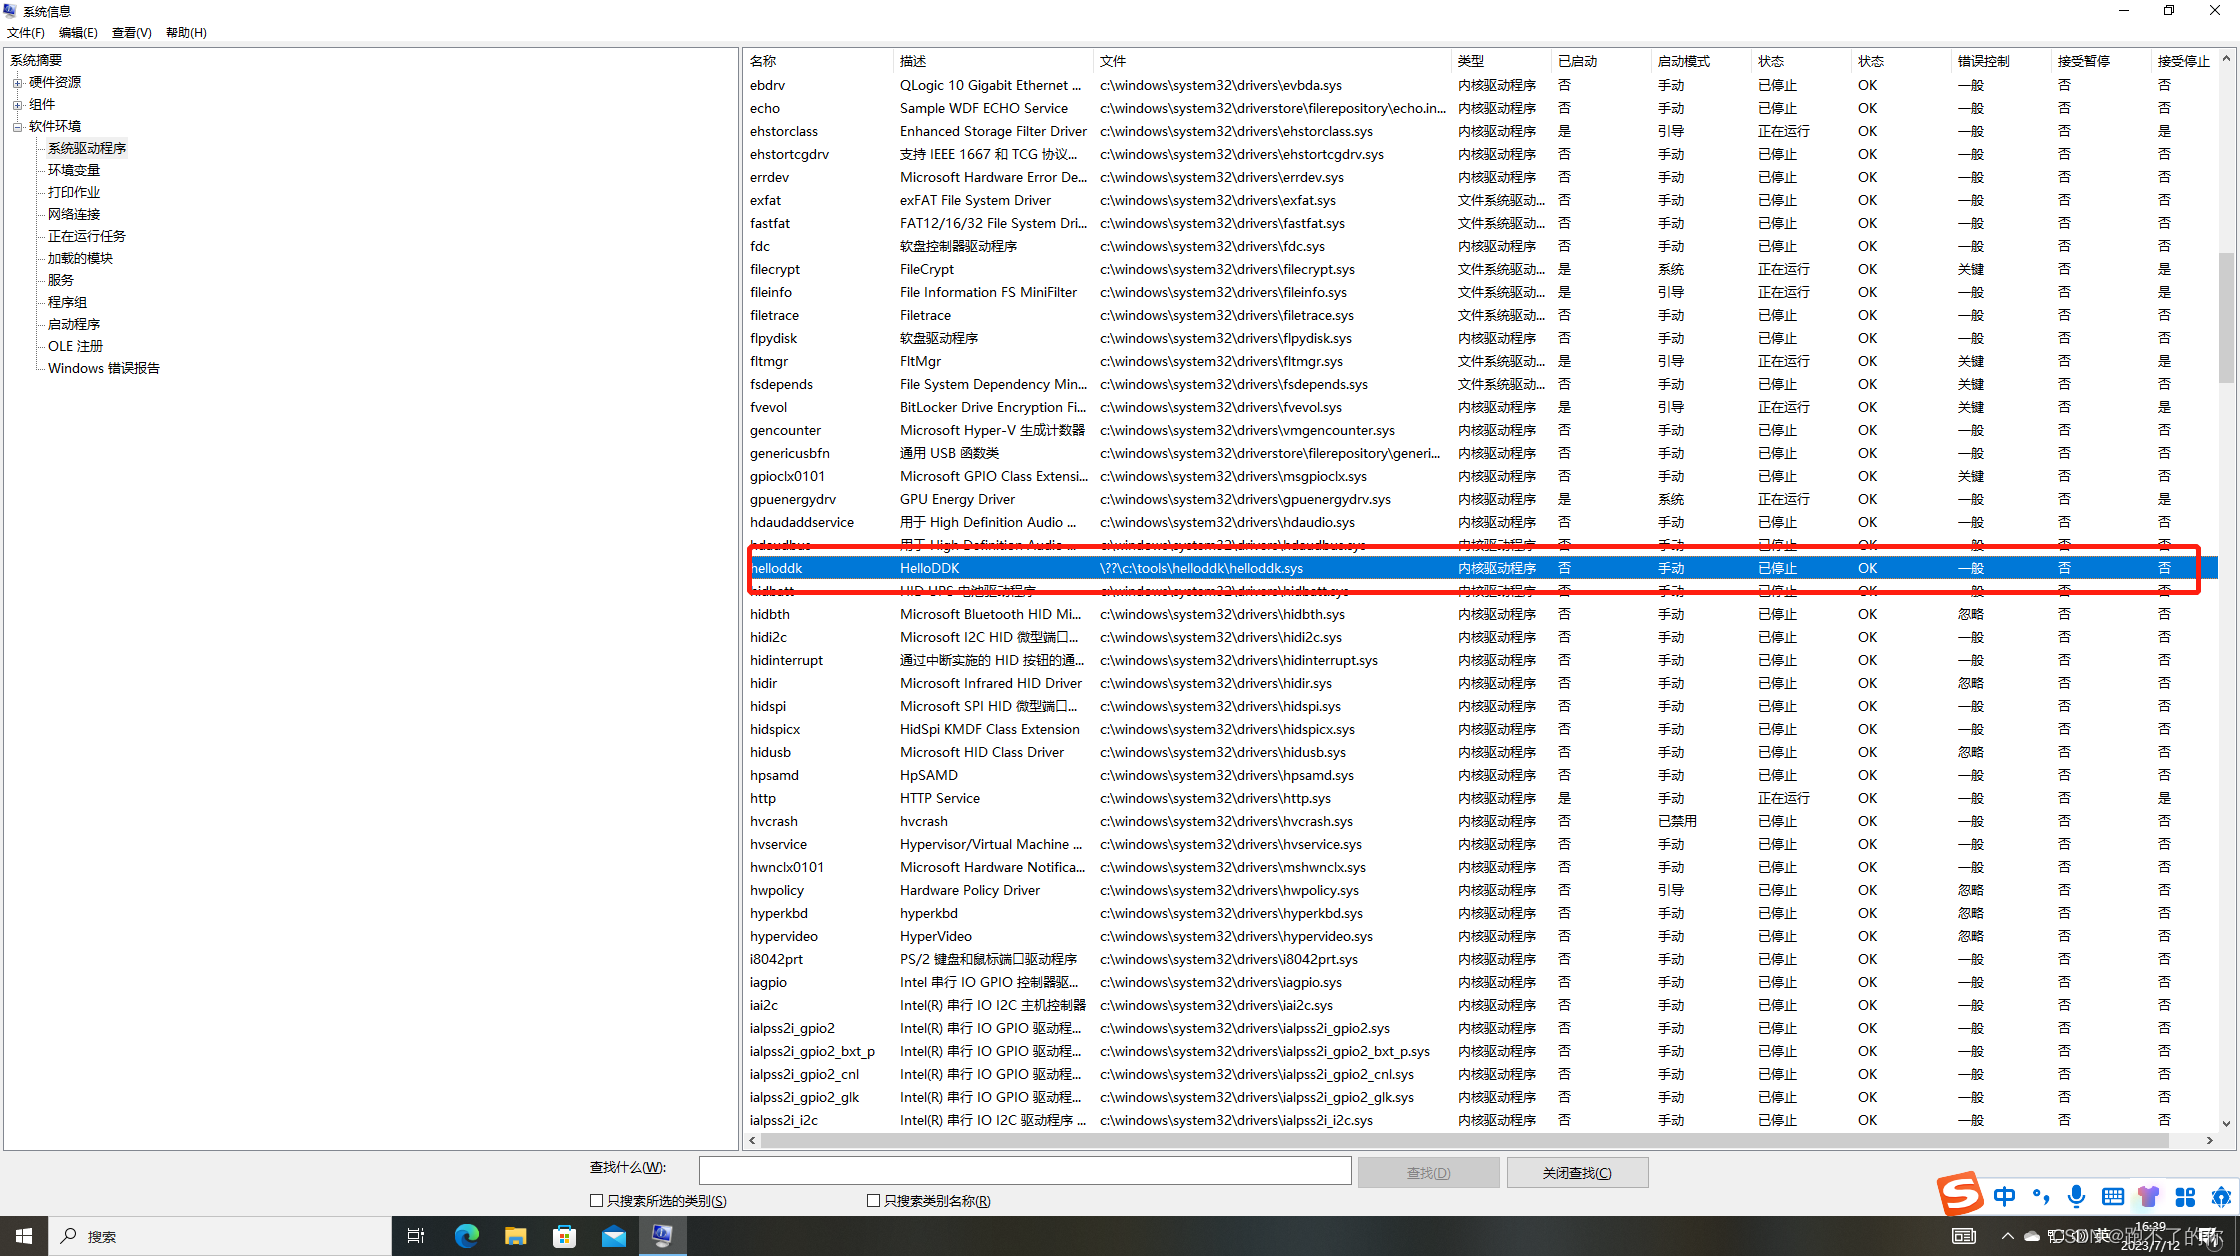Sort by the 错误控制 column header

pyautogui.click(x=2000, y=61)
